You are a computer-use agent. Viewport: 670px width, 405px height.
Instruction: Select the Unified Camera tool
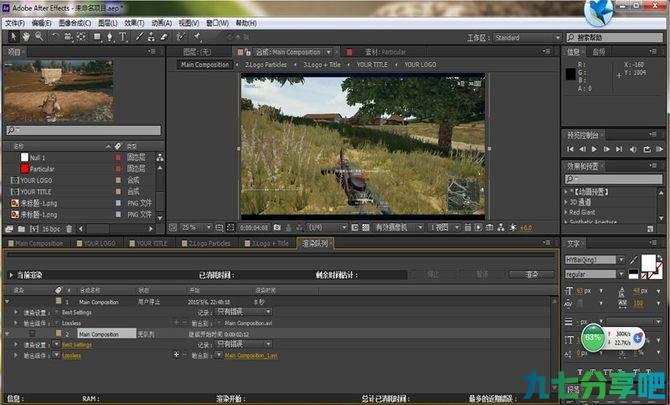coord(68,37)
